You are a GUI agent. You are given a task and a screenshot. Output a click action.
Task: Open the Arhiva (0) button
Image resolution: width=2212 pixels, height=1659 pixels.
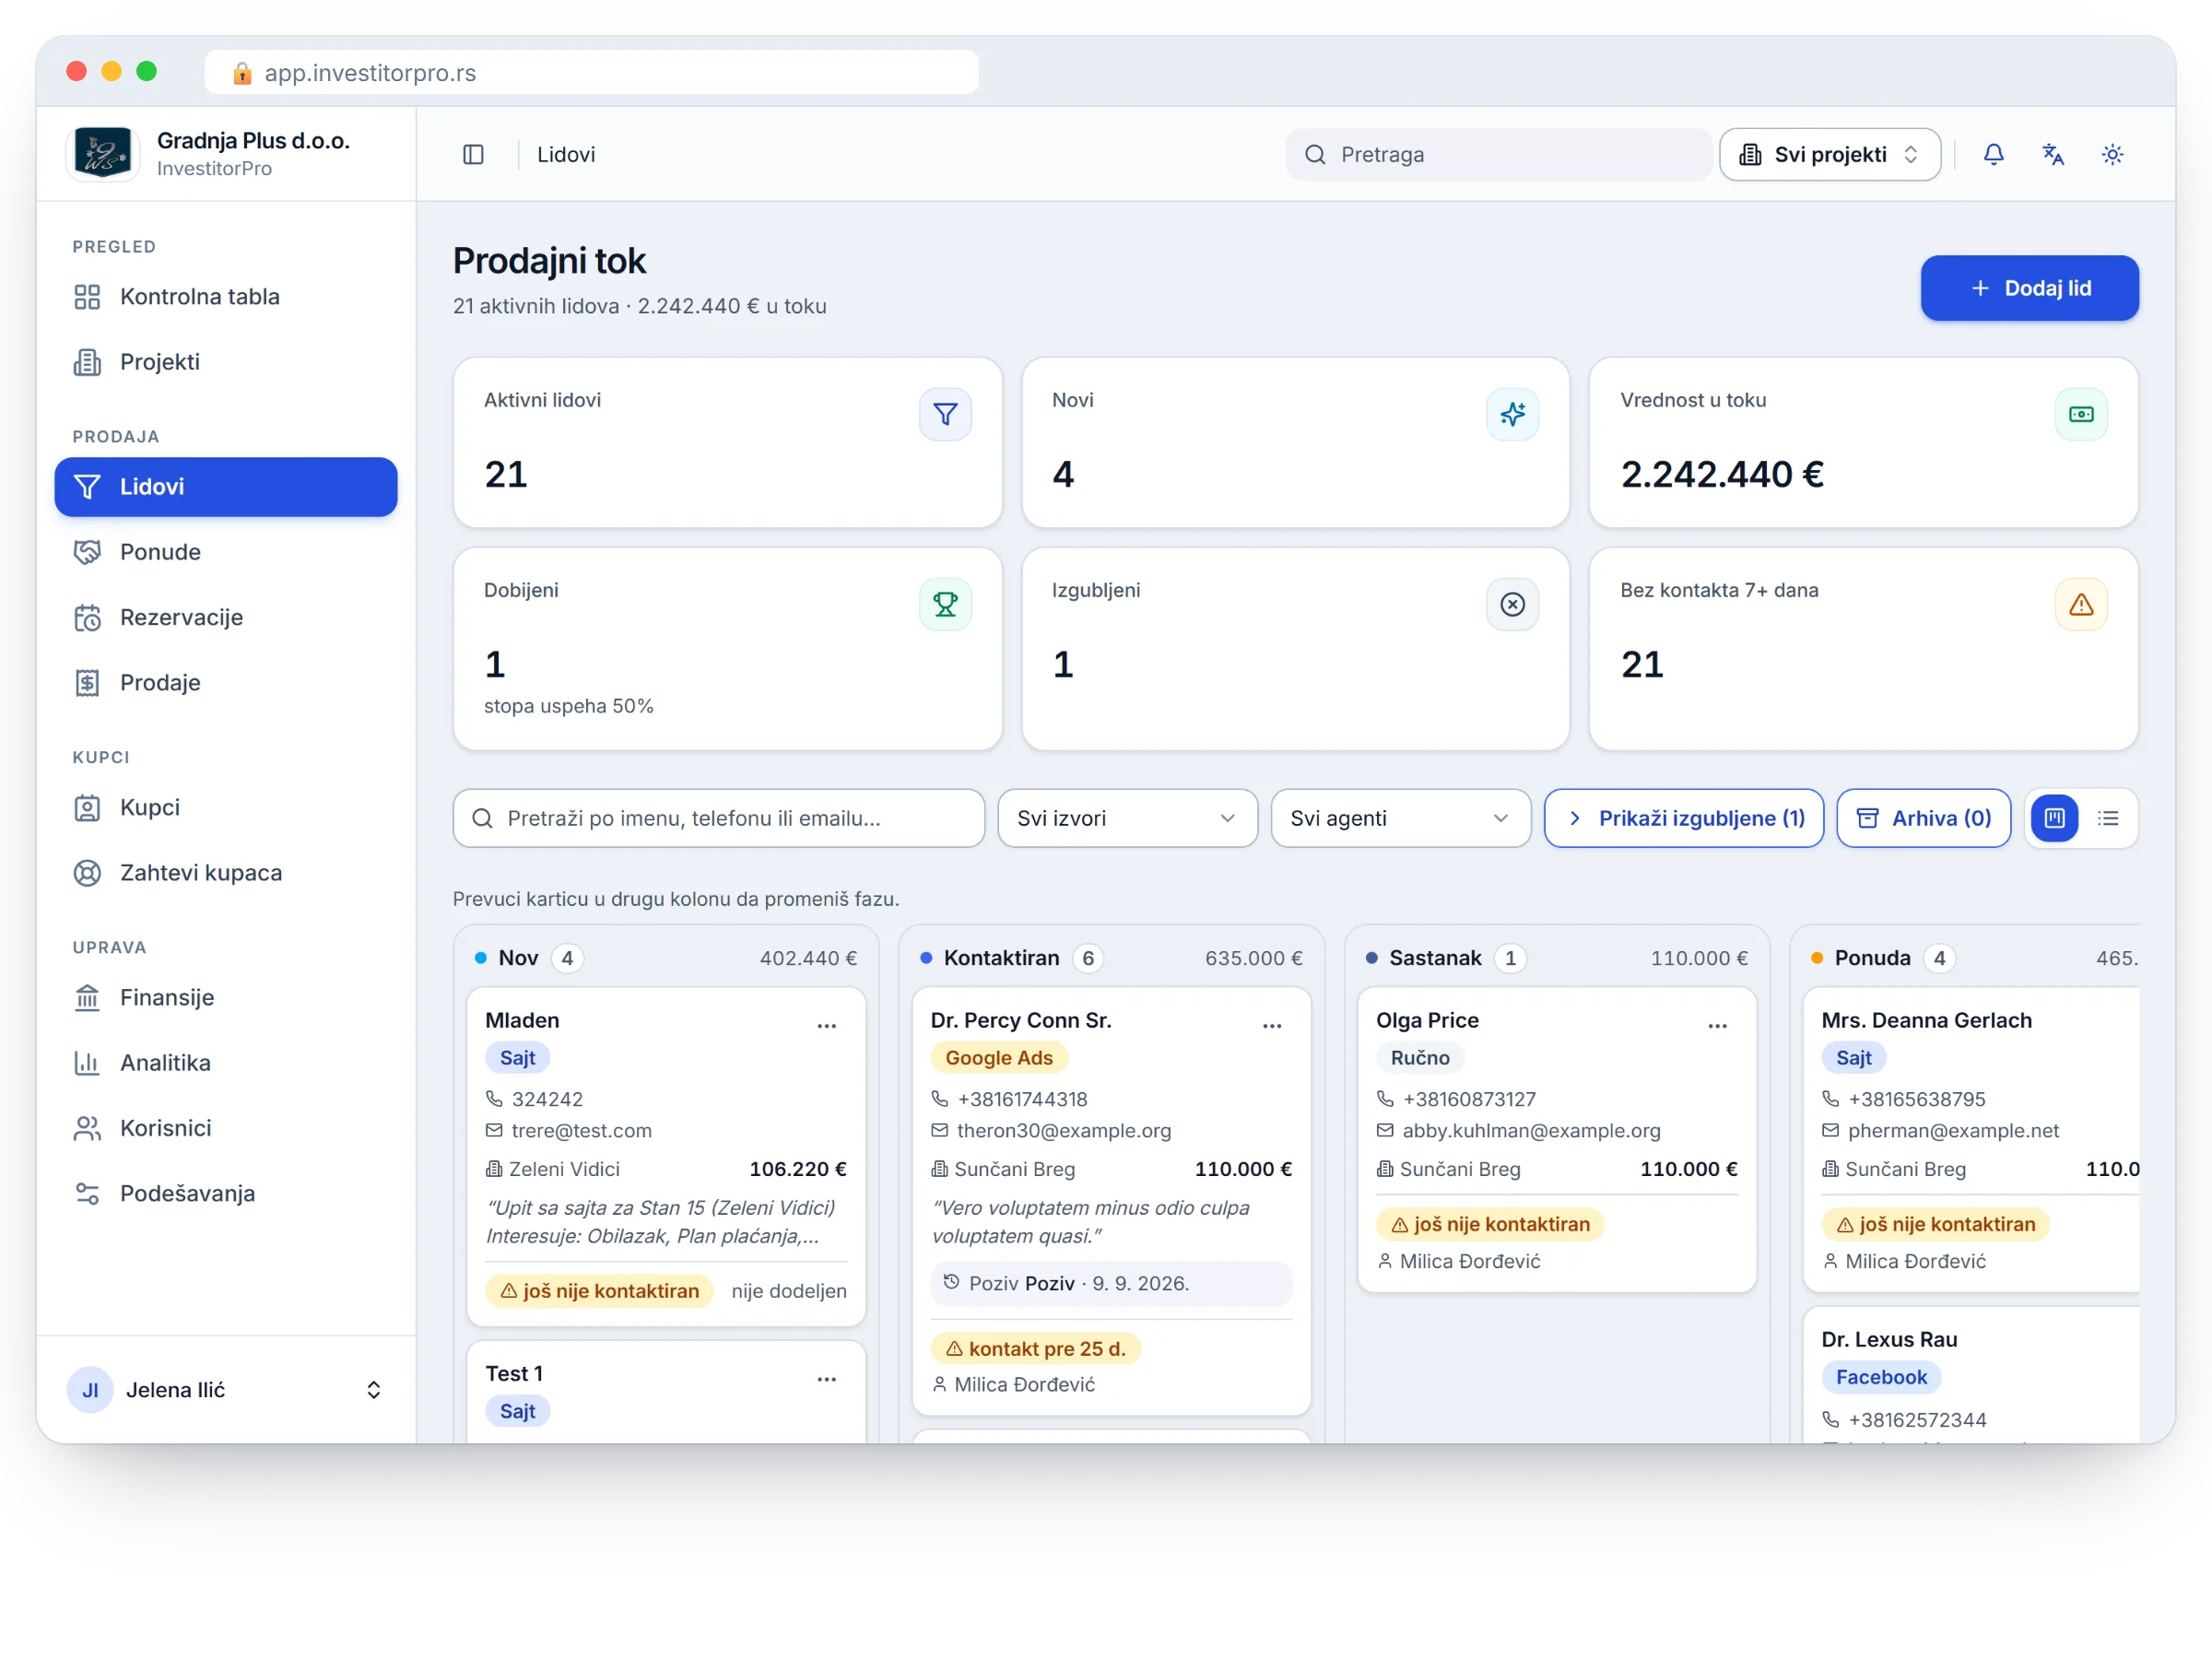coord(1923,818)
